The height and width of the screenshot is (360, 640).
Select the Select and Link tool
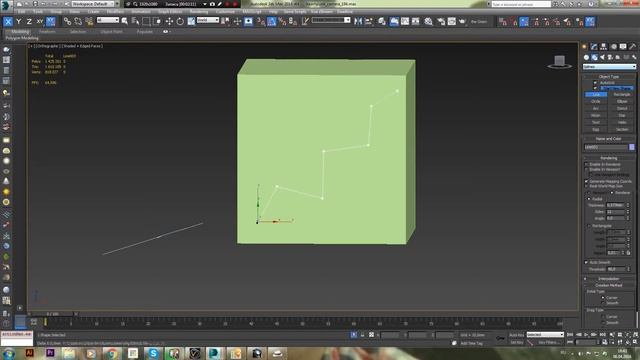pyautogui.click(x=67, y=21)
